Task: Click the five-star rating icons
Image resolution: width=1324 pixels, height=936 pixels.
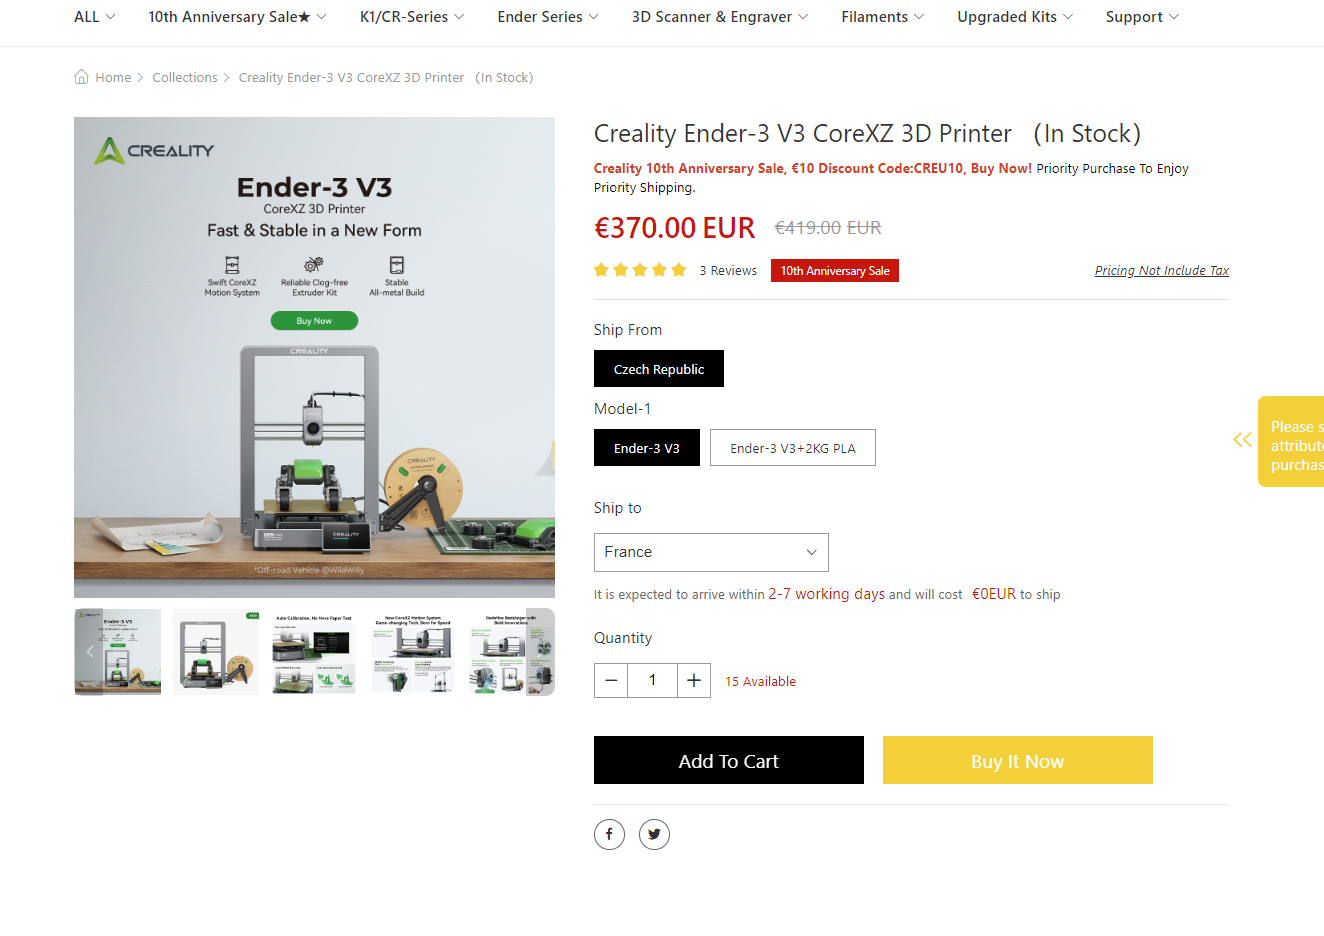Action: pos(640,270)
